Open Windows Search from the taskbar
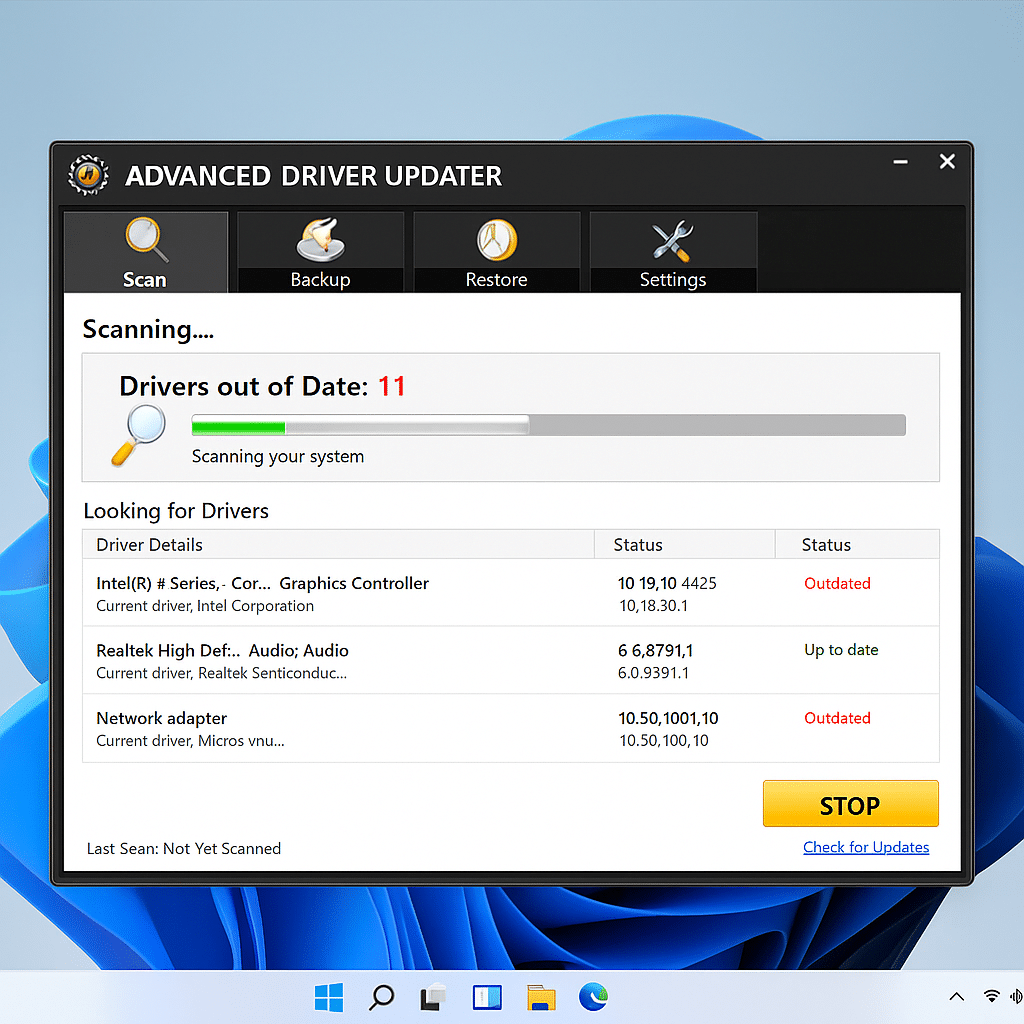 point(382,997)
